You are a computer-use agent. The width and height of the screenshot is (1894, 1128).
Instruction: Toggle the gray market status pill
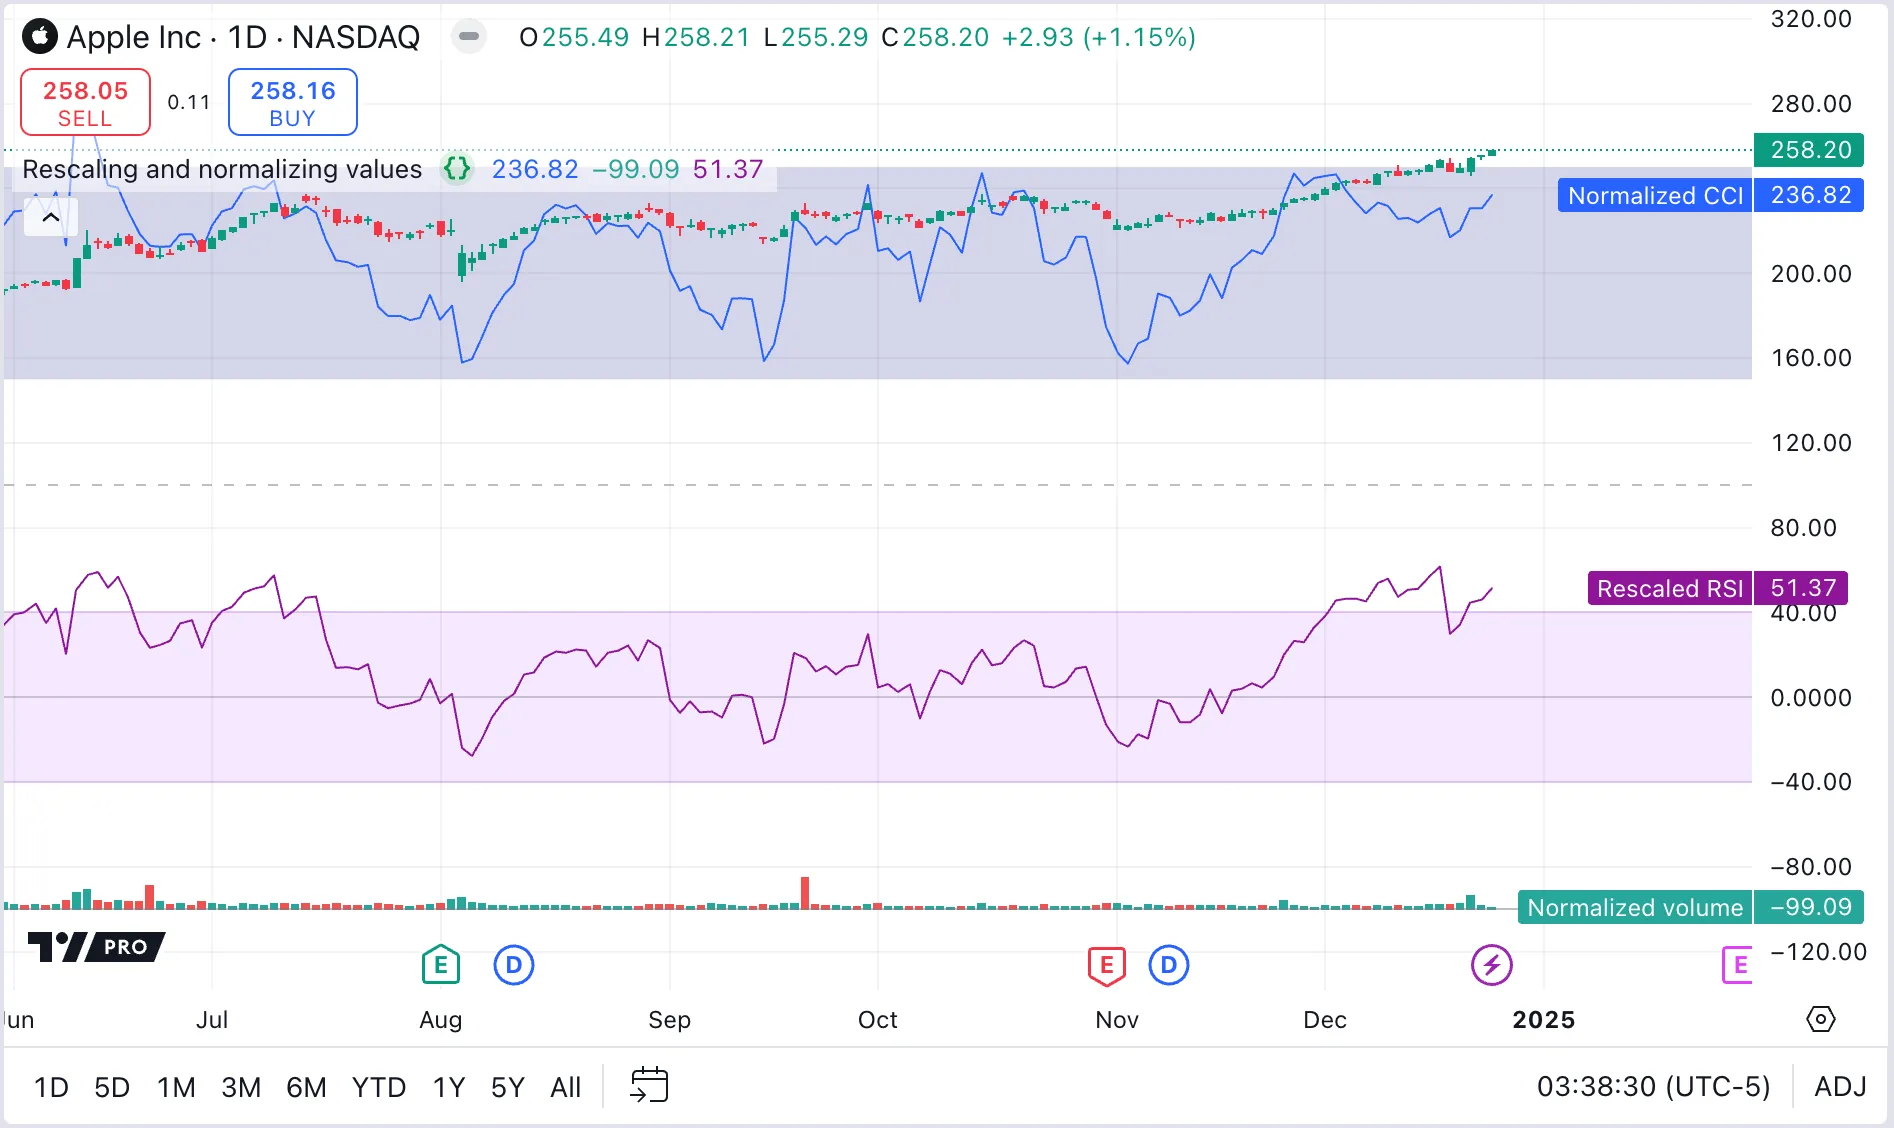pos(468,37)
